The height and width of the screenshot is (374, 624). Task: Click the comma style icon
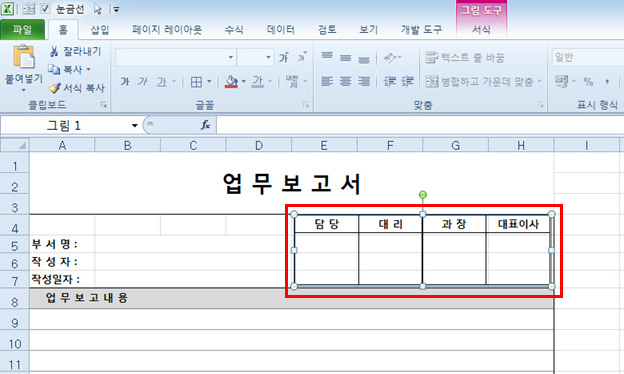pyautogui.click(x=607, y=82)
